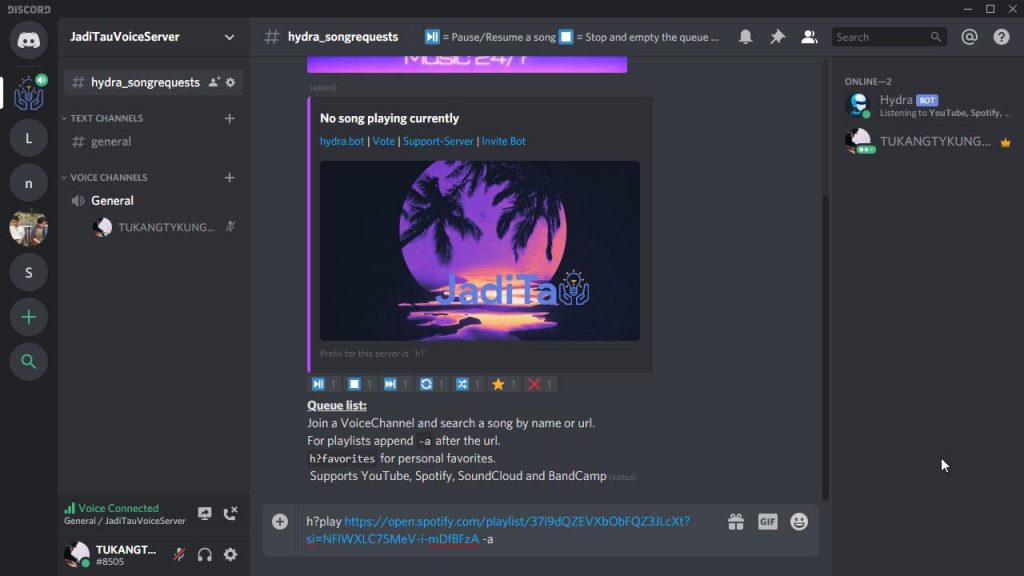The image size is (1024, 576).
Task: Toggle the member list visibility
Action: pos(809,37)
